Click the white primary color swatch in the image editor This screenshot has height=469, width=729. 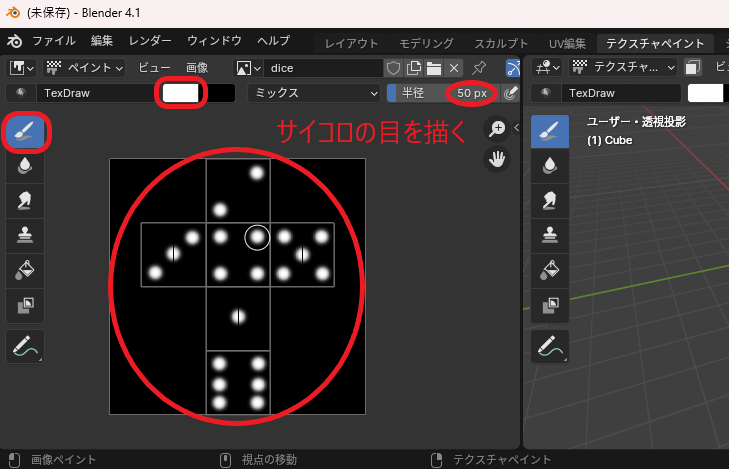click(x=180, y=93)
